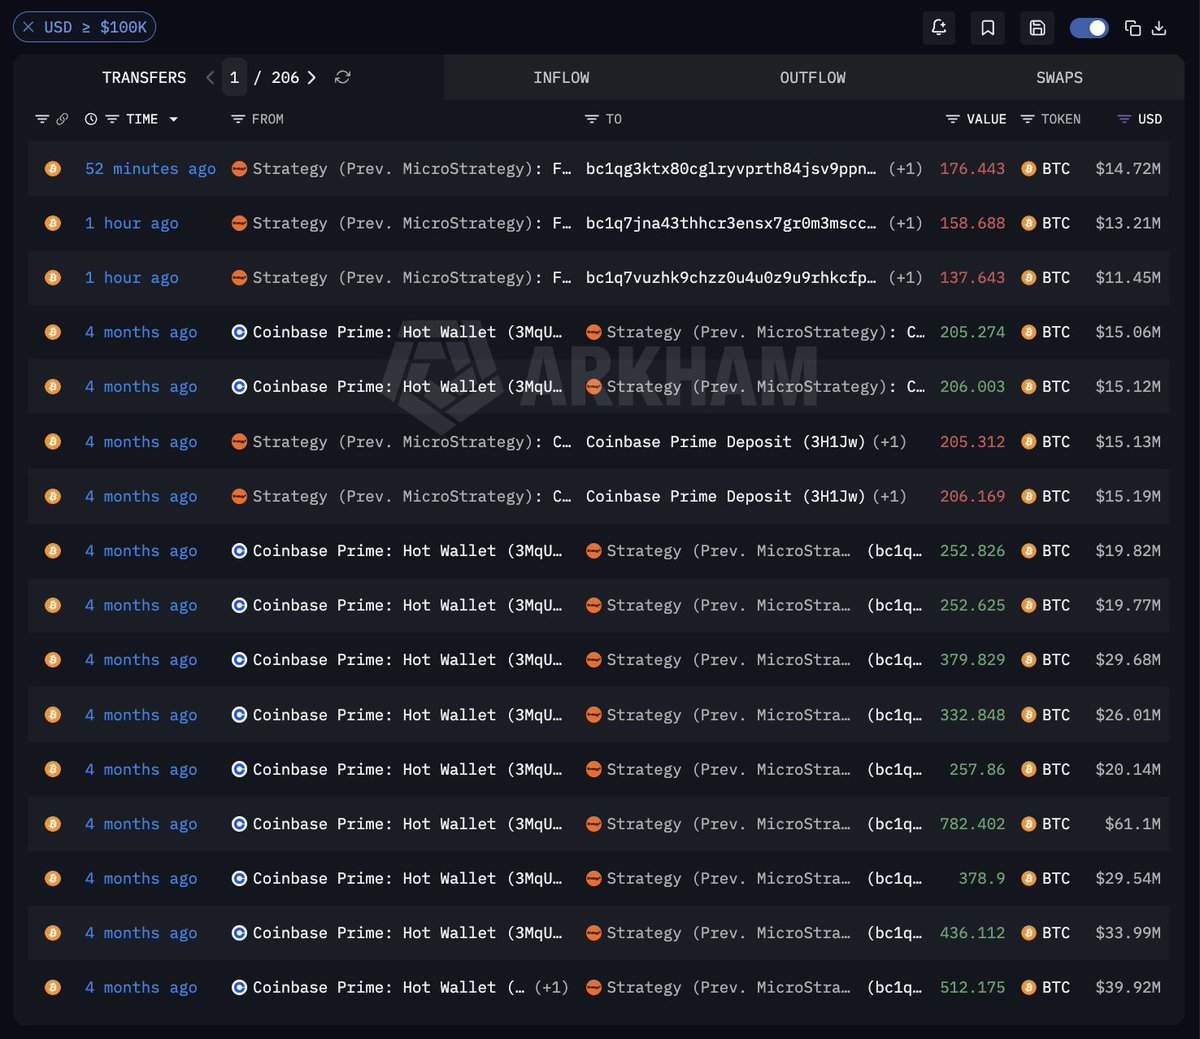Click address bc1qg3ktx80cglryvprth84jsv9ppn
1200x1039 pixels.
(731, 168)
